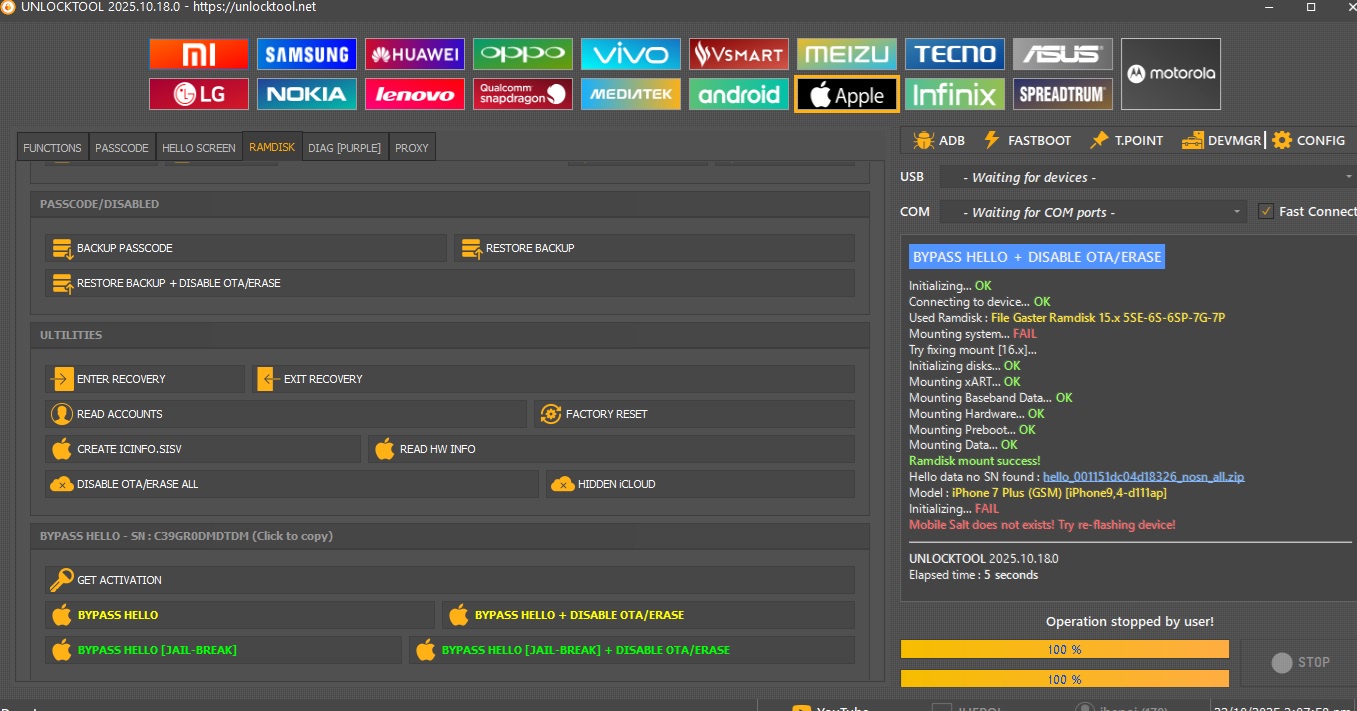Select the Infinix brand logo

[954, 94]
